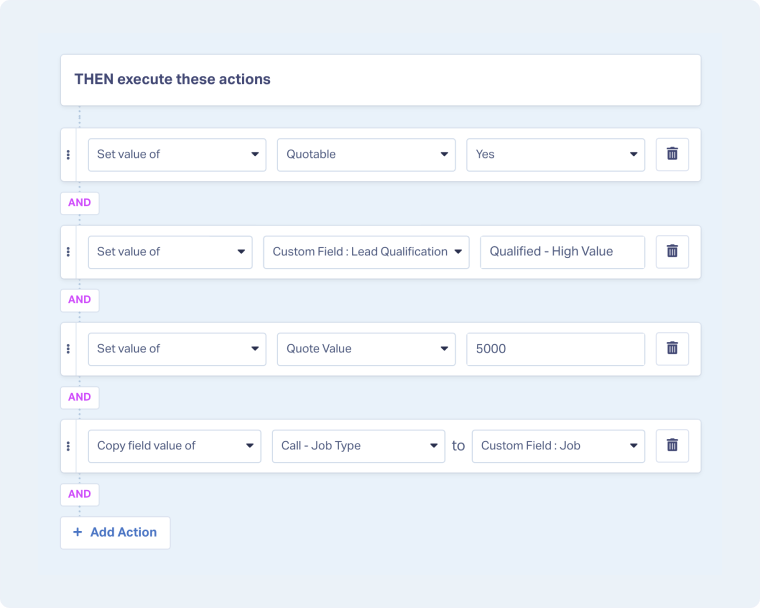This screenshot has height=608, width=760.
Task: Click the Qualified - High Value input
Action: pos(562,251)
